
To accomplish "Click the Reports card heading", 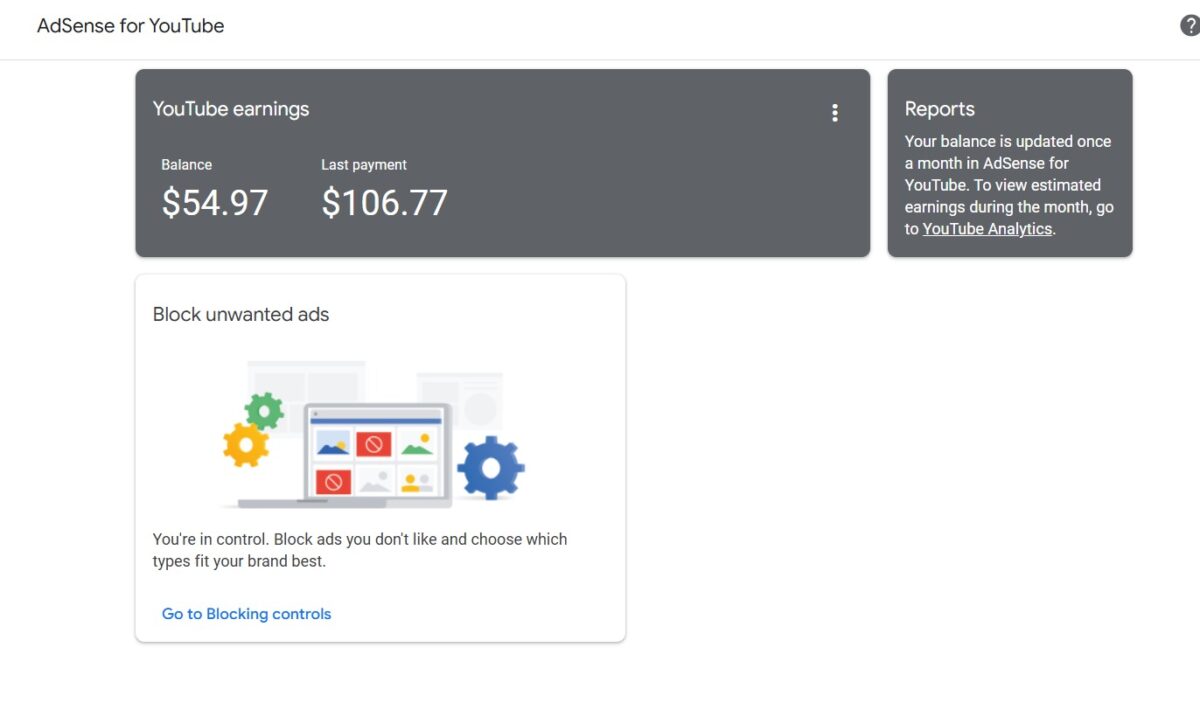I will pos(939,109).
